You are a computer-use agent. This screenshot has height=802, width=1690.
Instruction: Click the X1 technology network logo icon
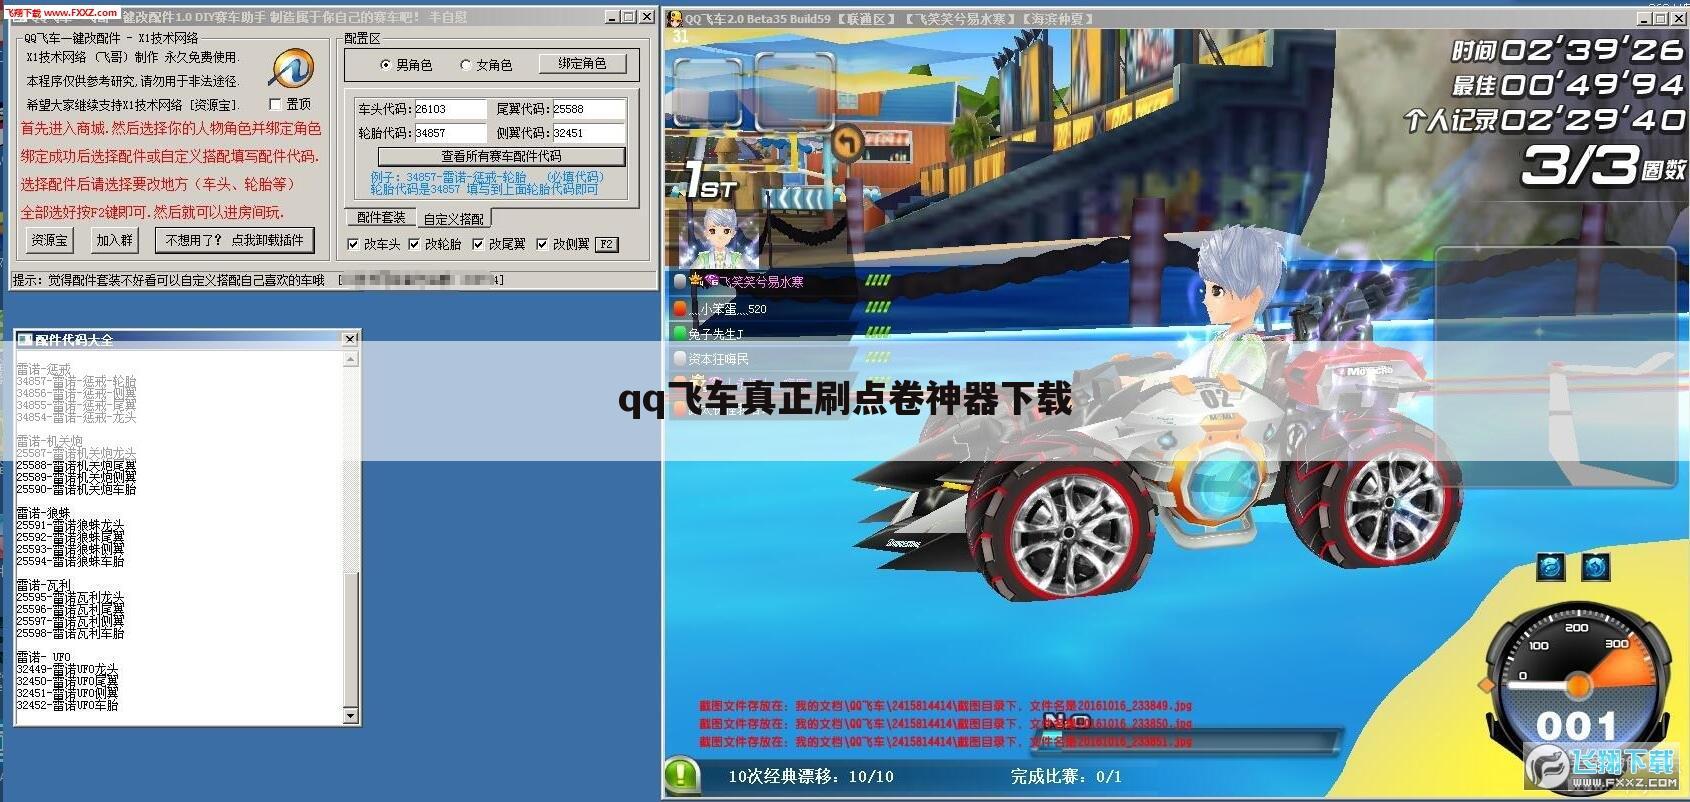292,68
